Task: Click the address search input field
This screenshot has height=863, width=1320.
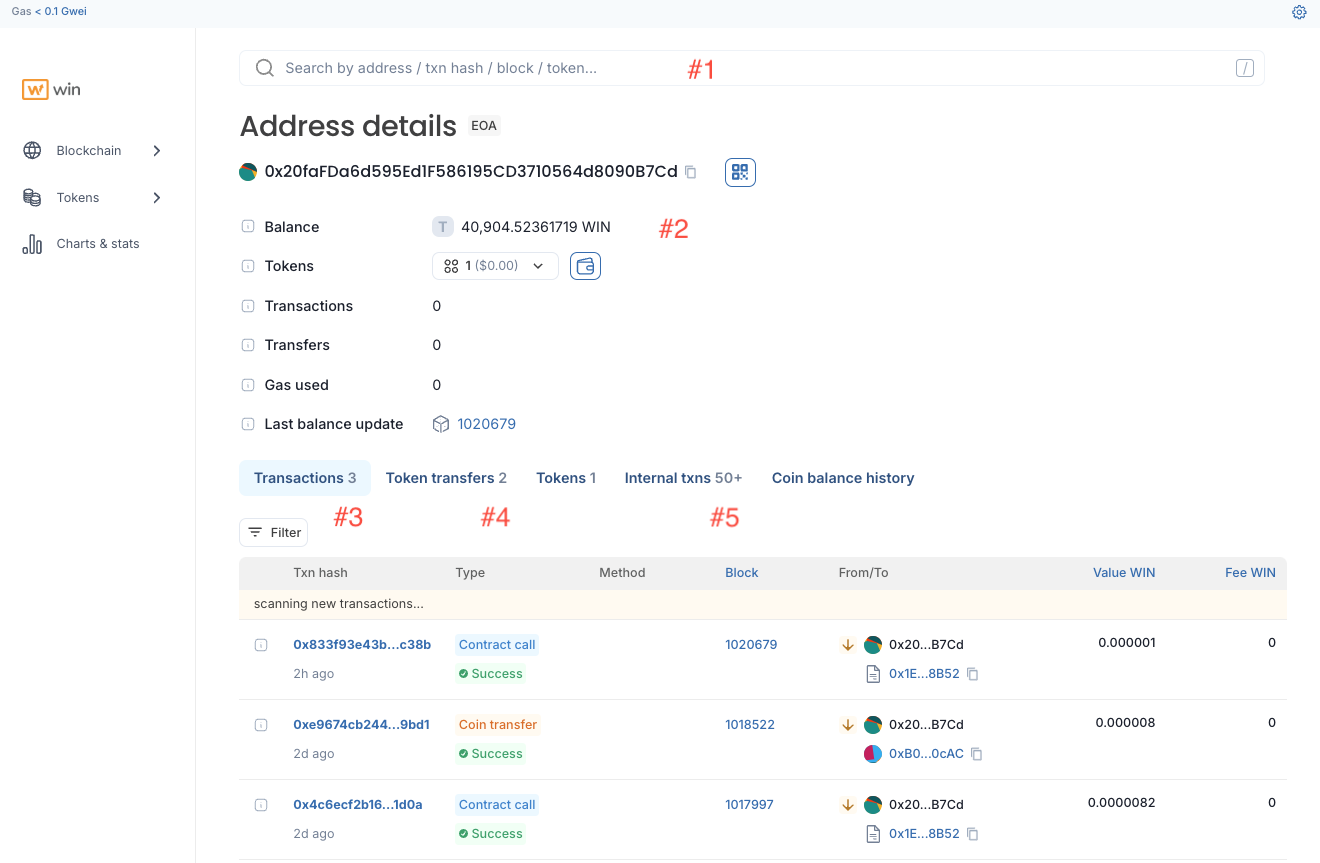Action: pyautogui.click(x=752, y=68)
